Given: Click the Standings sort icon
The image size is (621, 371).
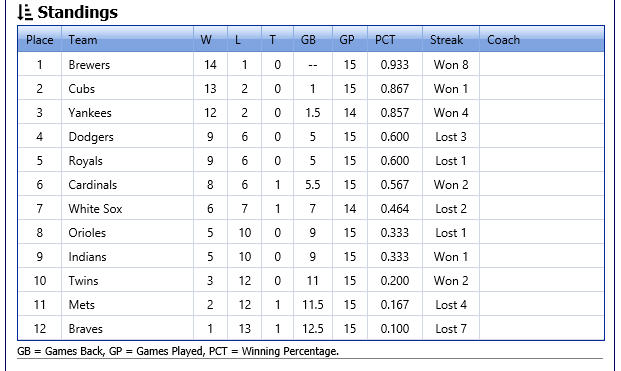Looking at the screenshot, I should tap(25, 12).
